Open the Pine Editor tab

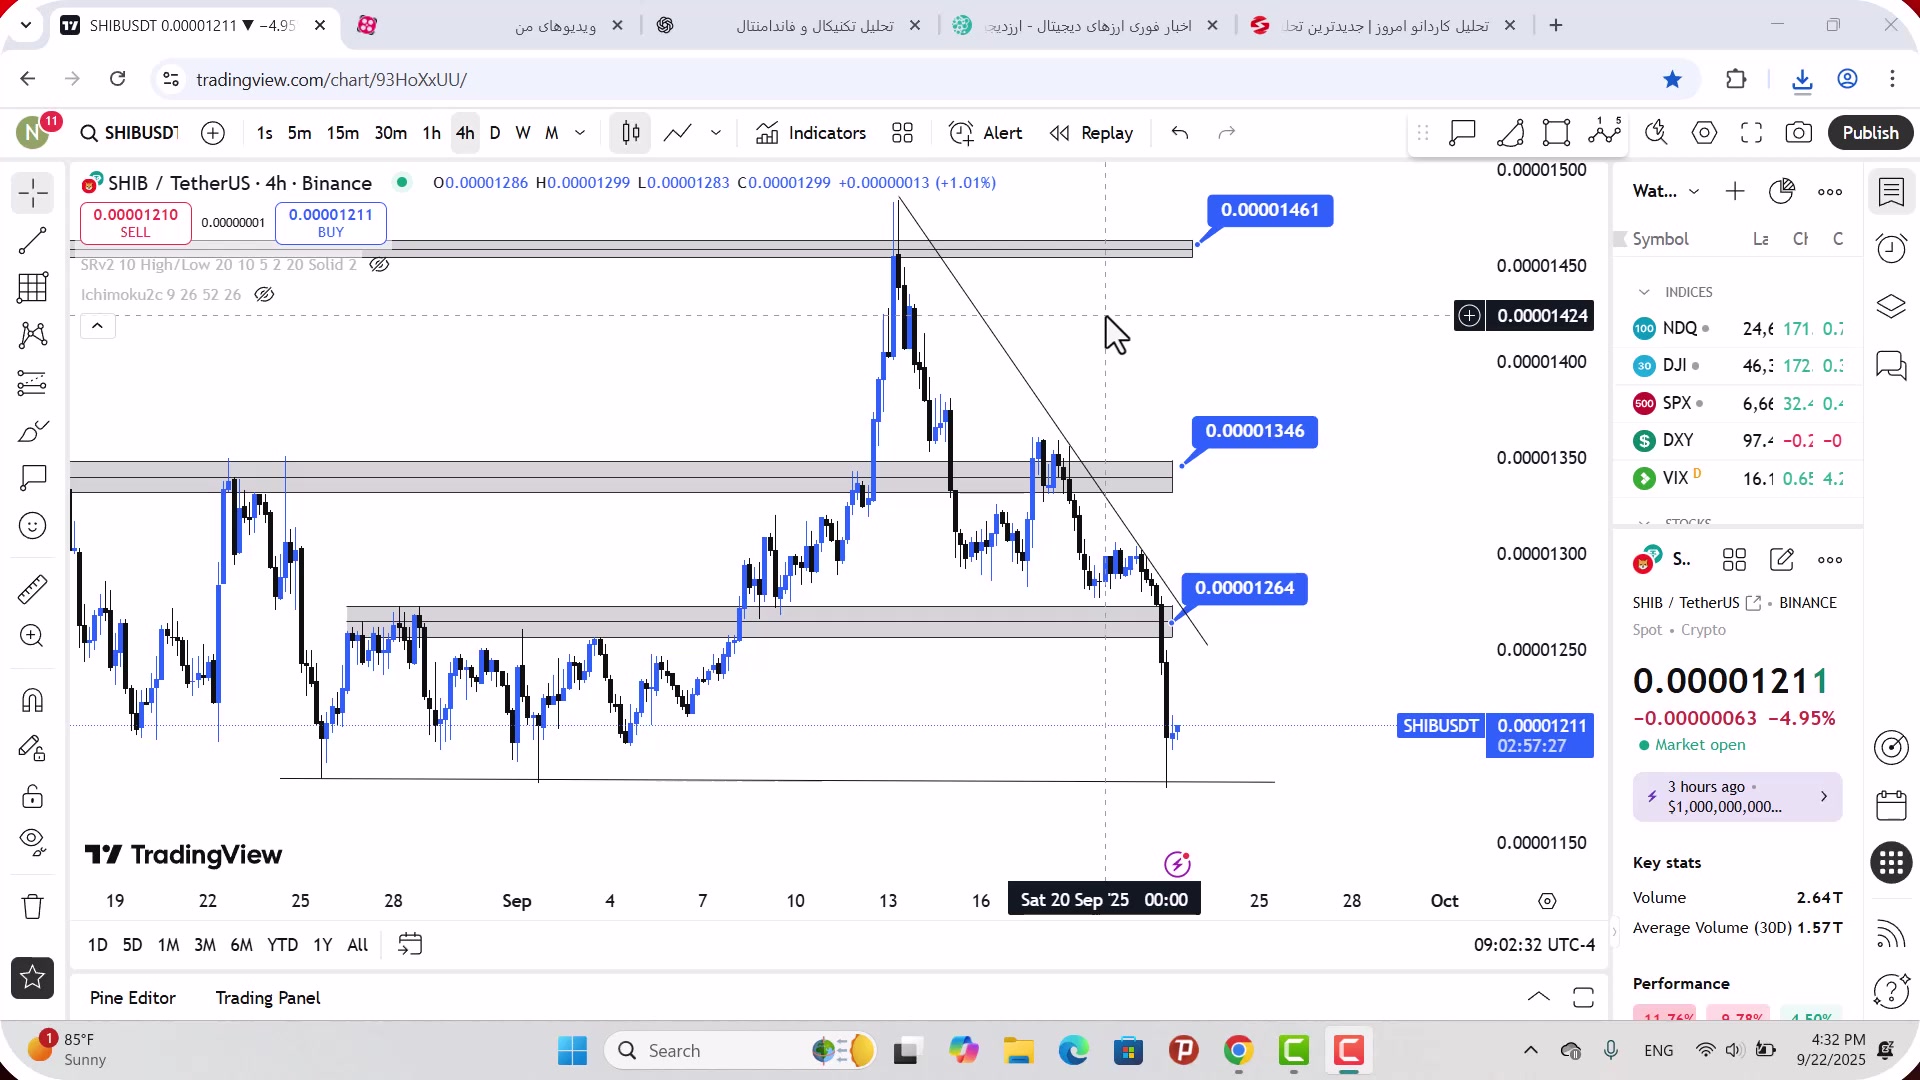pos(133,998)
